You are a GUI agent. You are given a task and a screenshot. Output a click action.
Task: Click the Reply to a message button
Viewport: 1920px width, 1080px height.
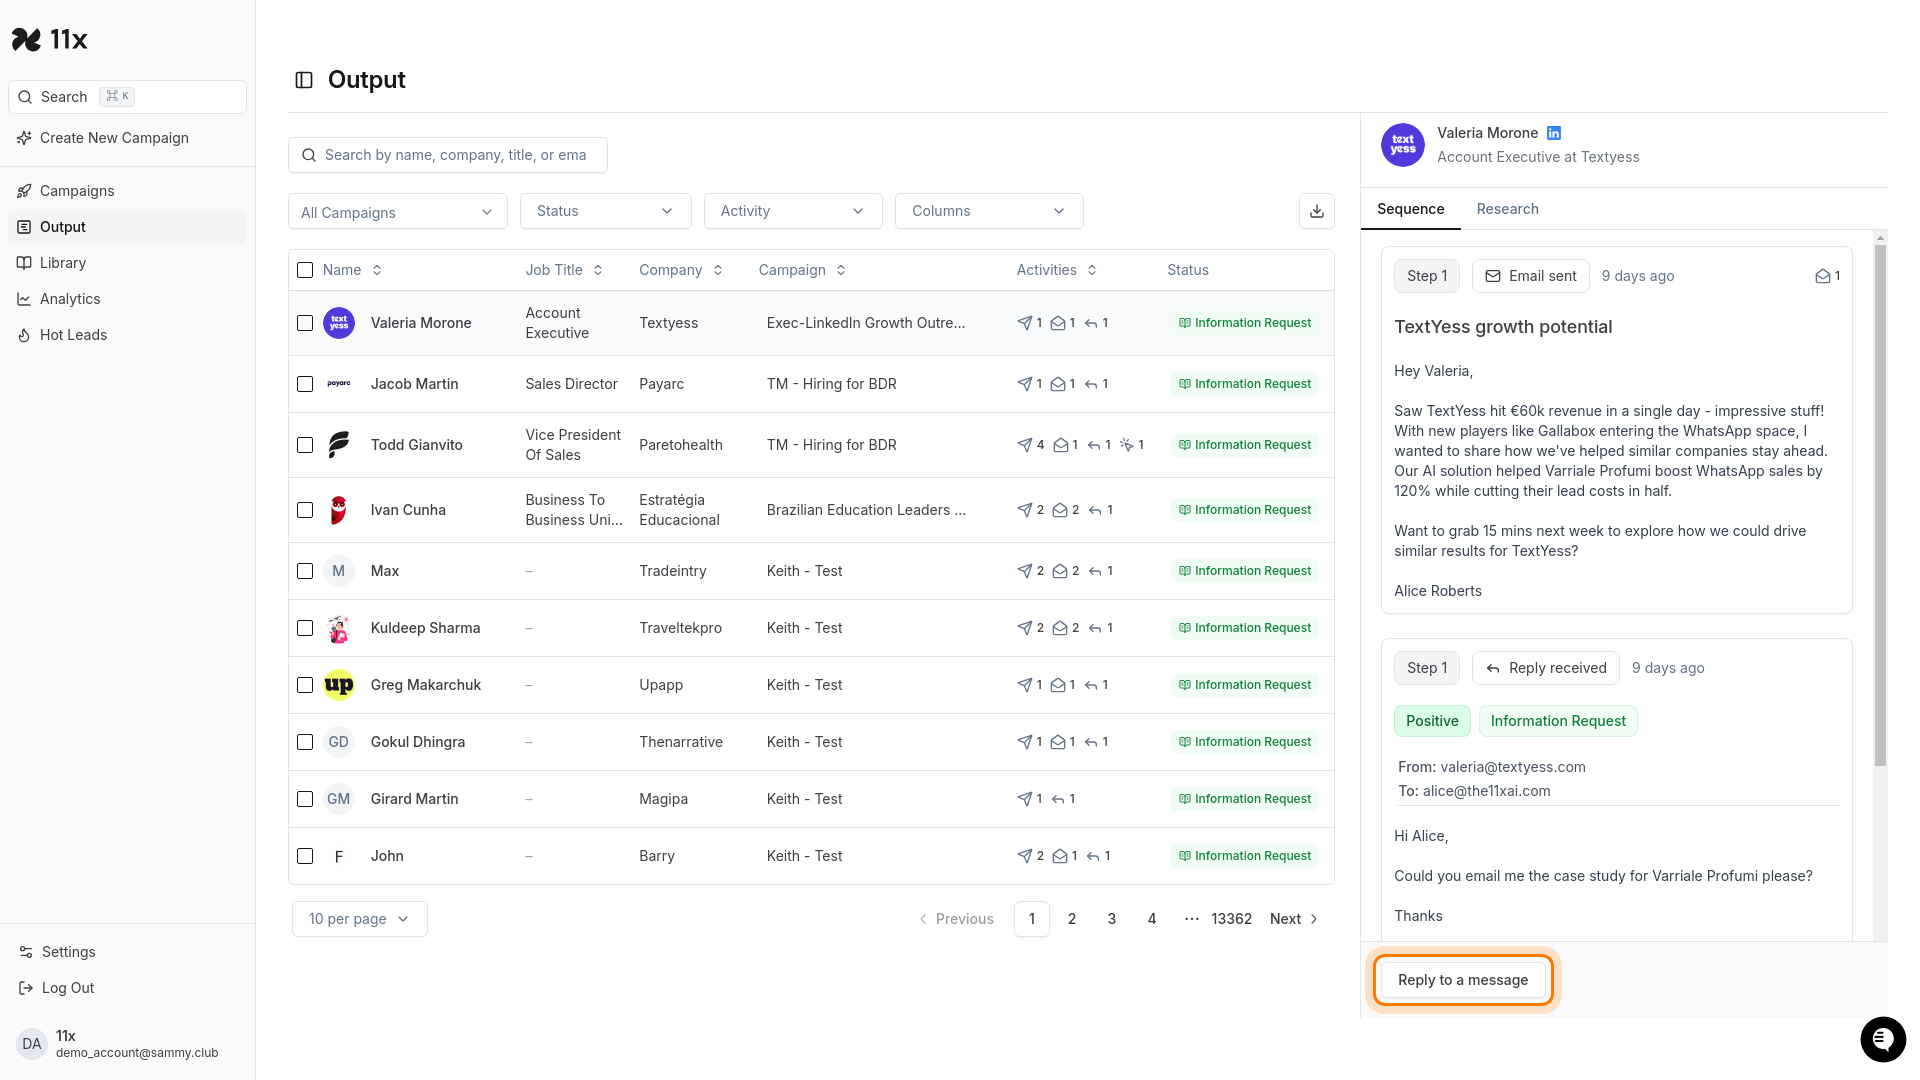[1462, 980]
